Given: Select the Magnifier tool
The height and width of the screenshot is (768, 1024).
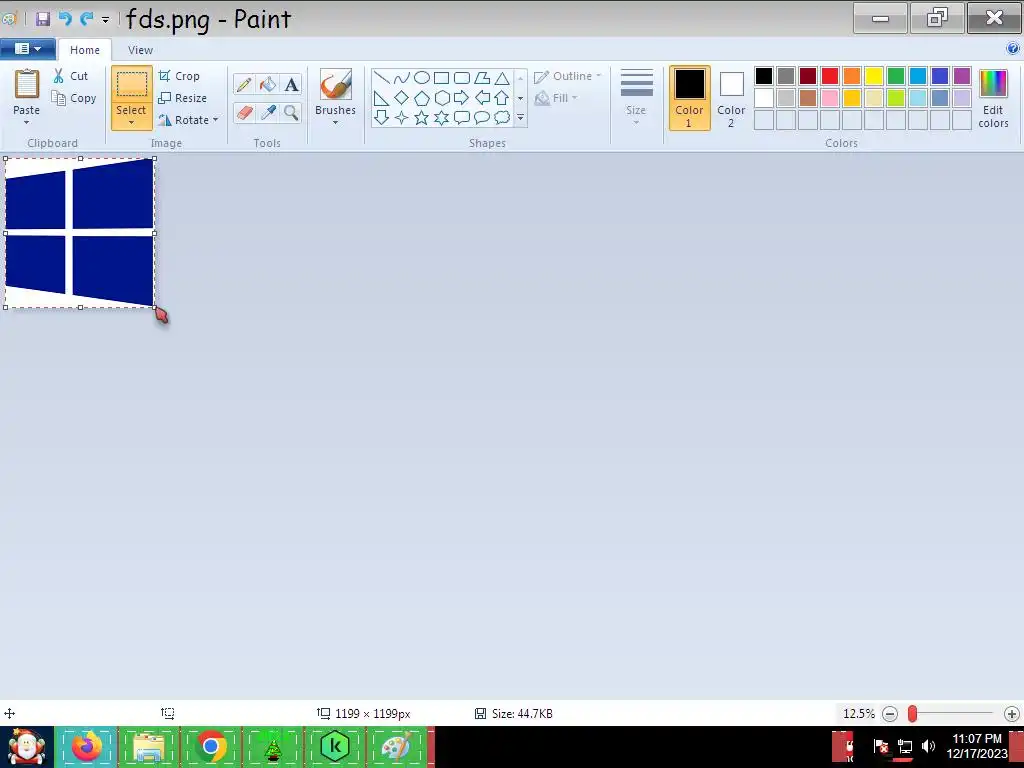Looking at the screenshot, I should (291, 112).
